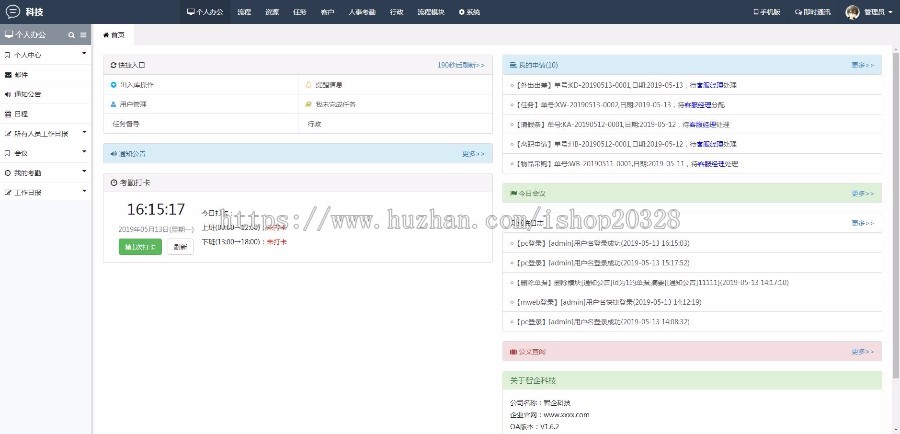Image resolution: width=900 pixels, height=434 pixels.
Task: Click 更多>> in the red panel header
Action: [863, 351]
